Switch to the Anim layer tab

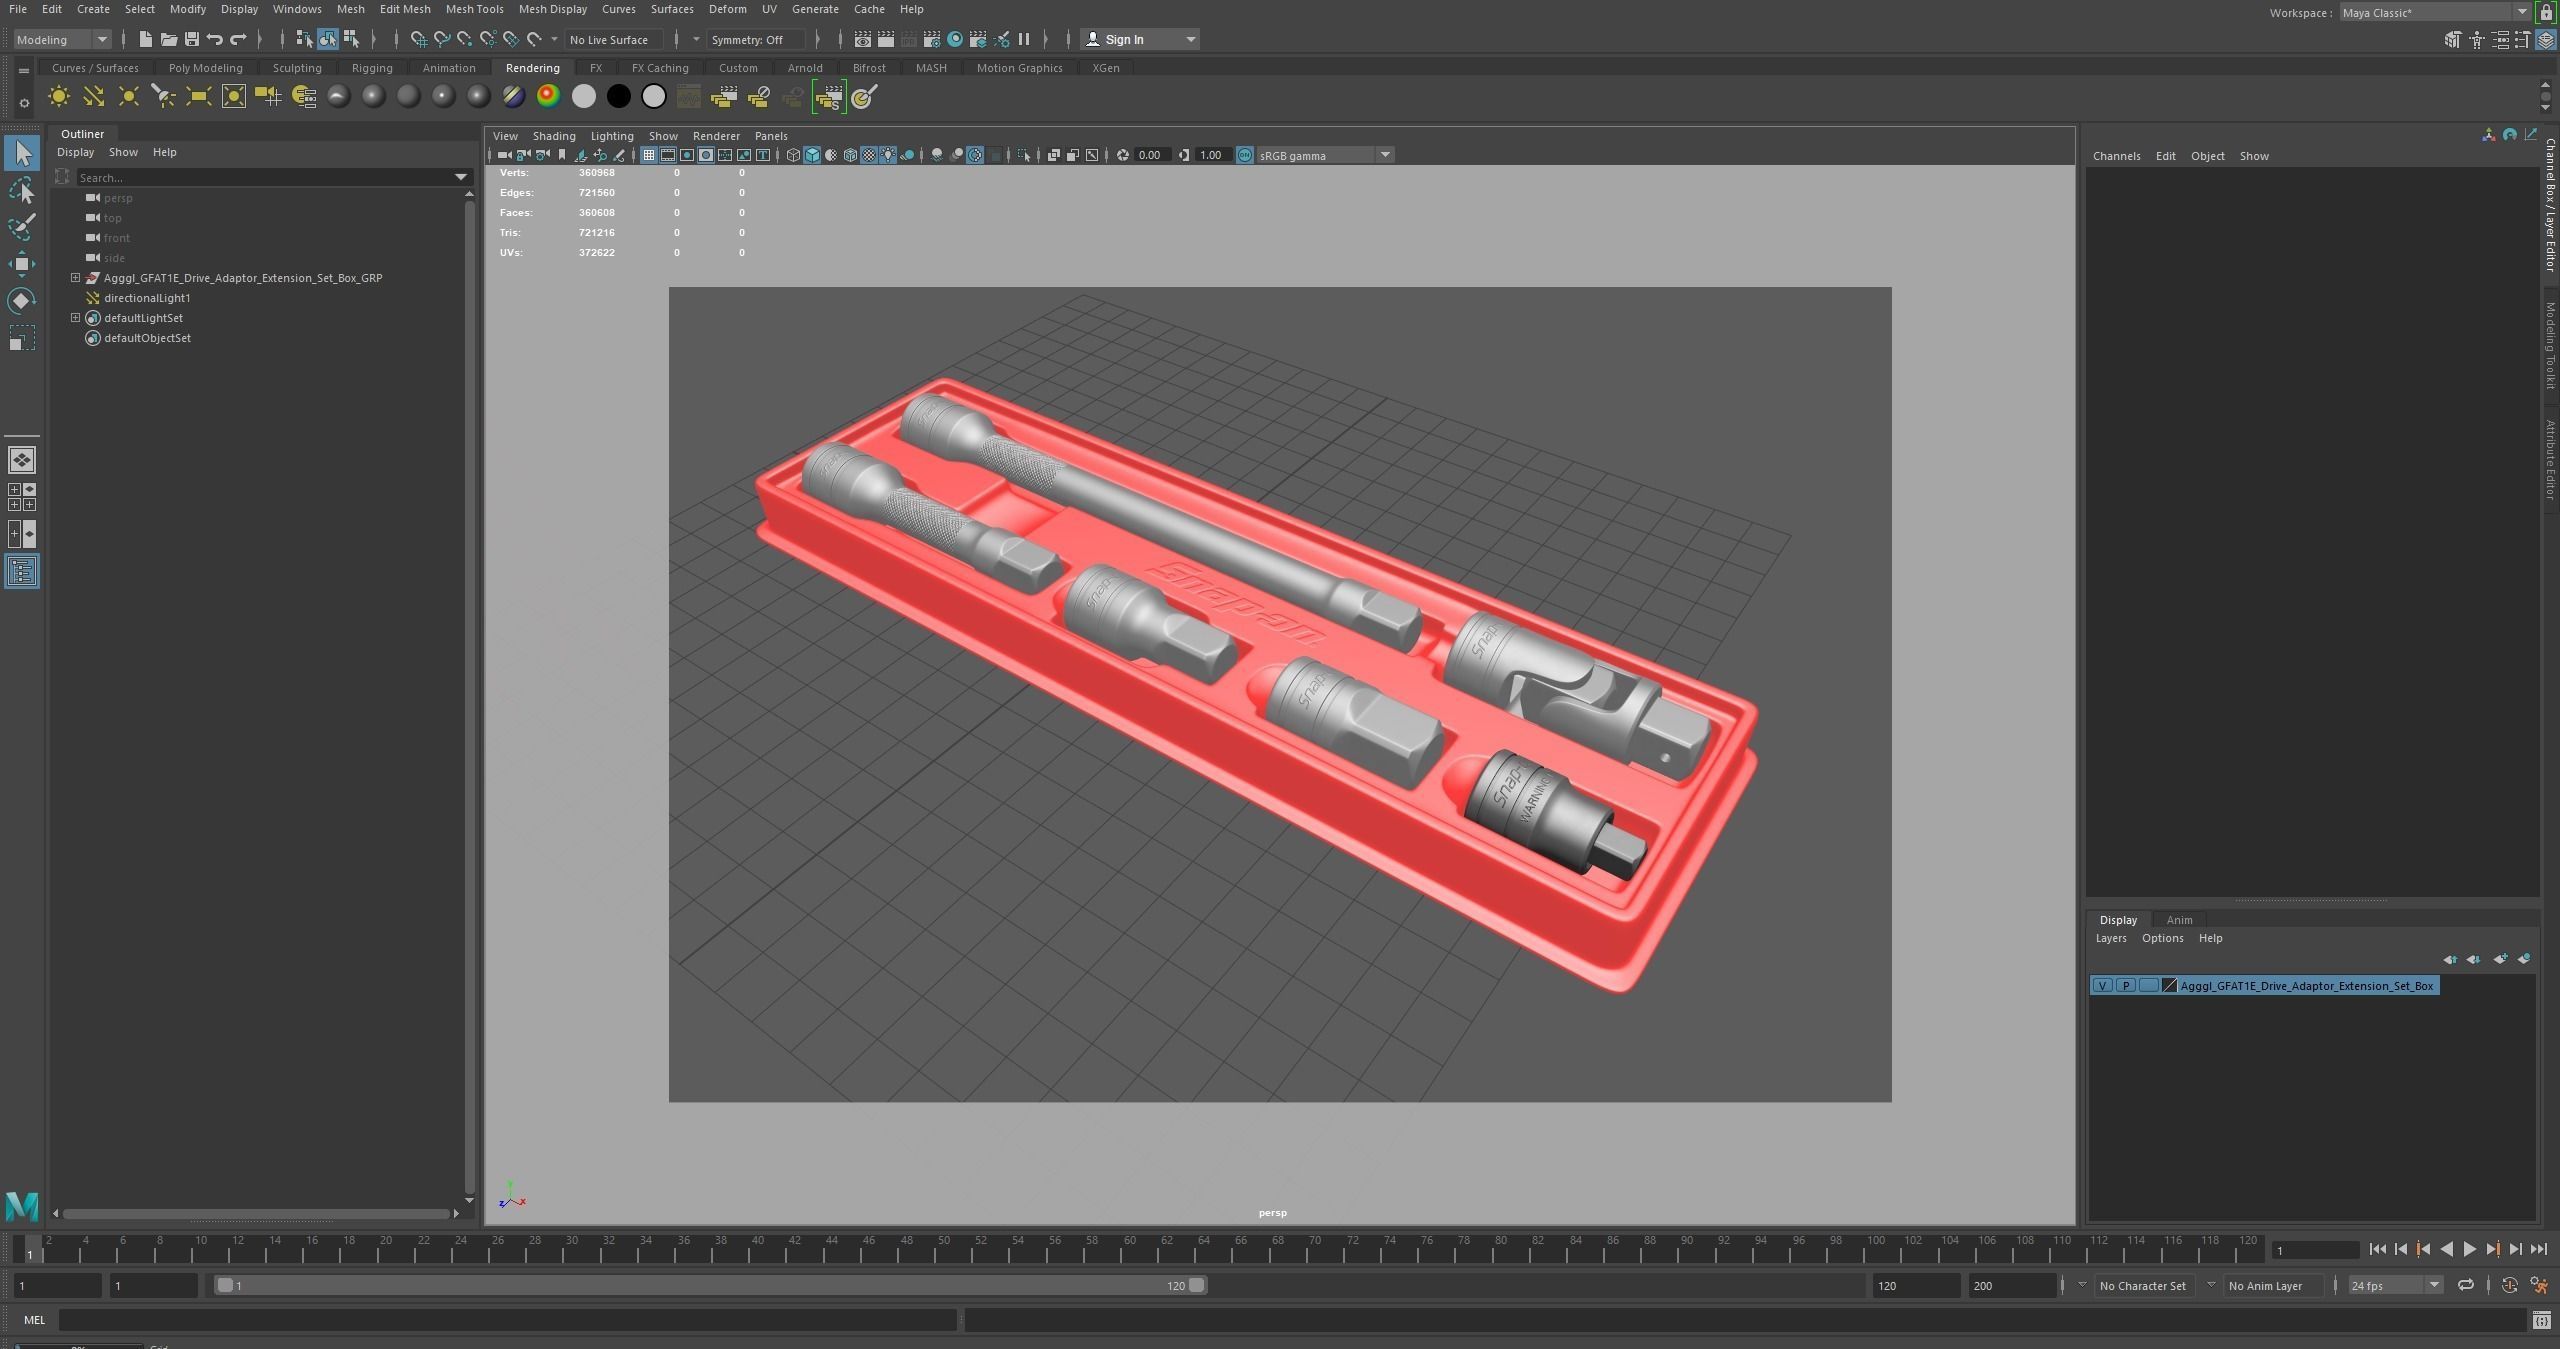pyautogui.click(x=2179, y=920)
